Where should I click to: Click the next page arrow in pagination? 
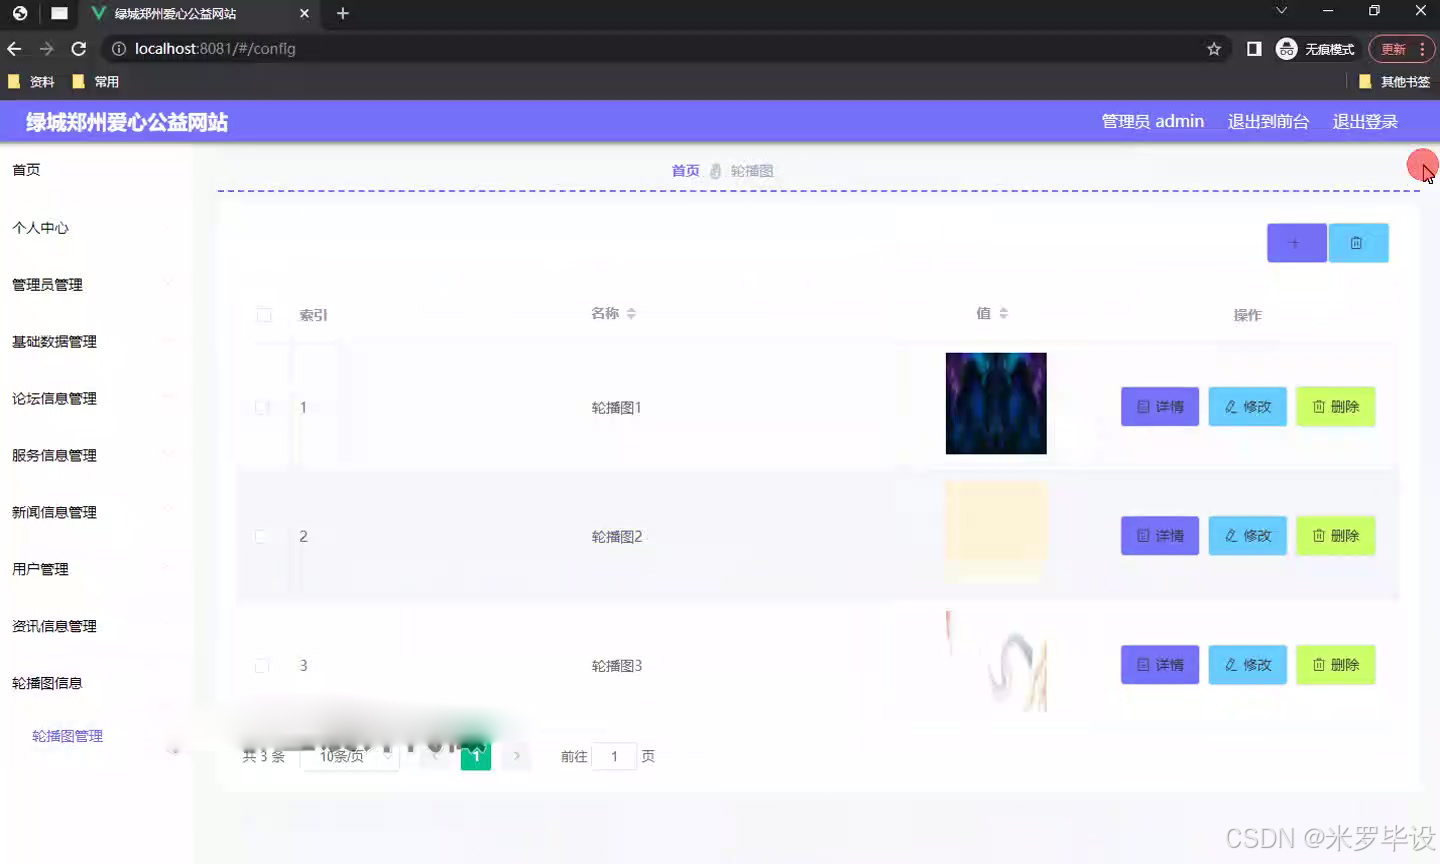pyautogui.click(x=516, y=756)
